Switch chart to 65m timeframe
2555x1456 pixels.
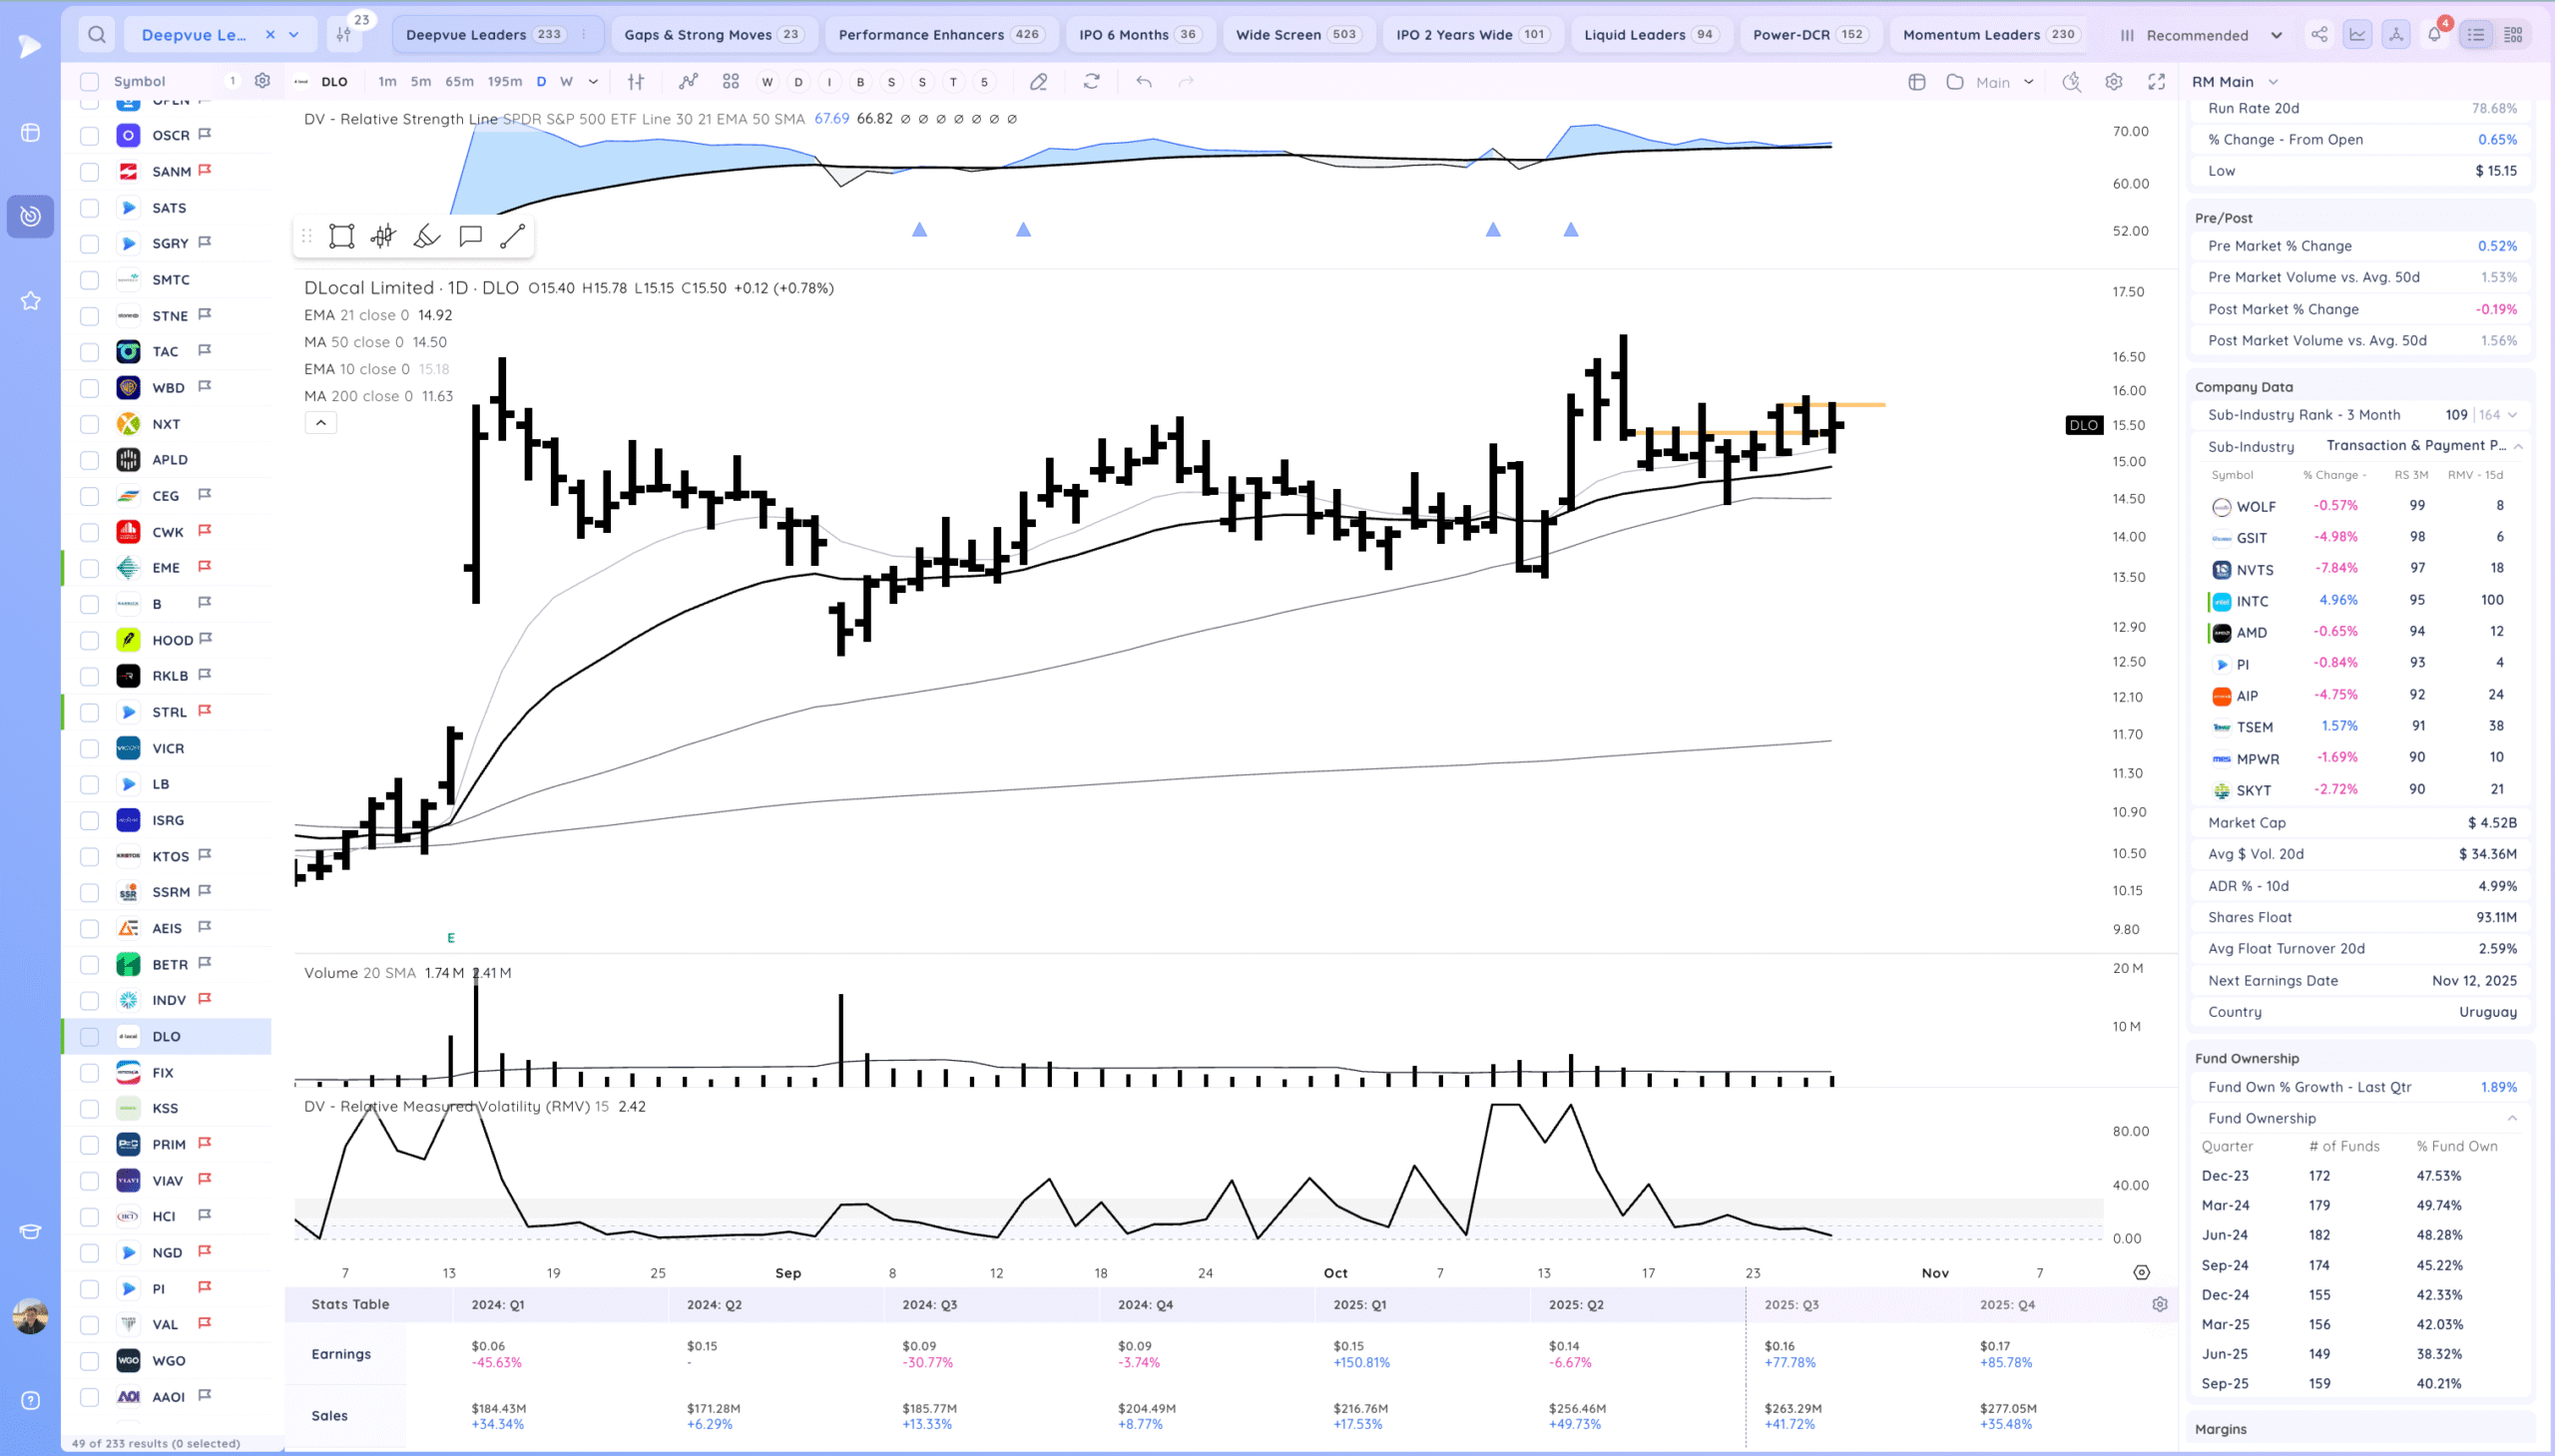point(459,82)
